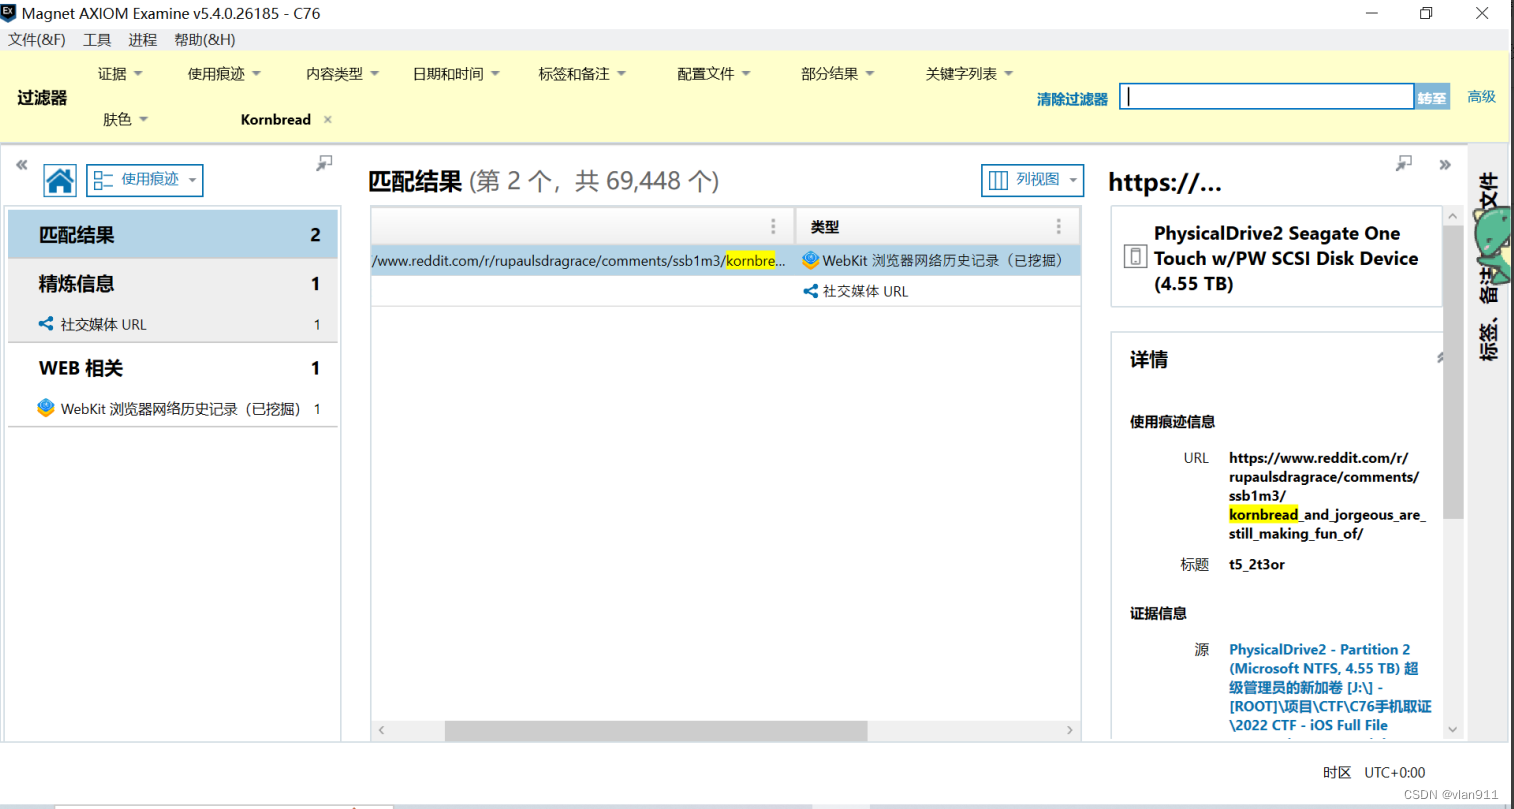Click the device icon in evidence card

click(1135, 256)
